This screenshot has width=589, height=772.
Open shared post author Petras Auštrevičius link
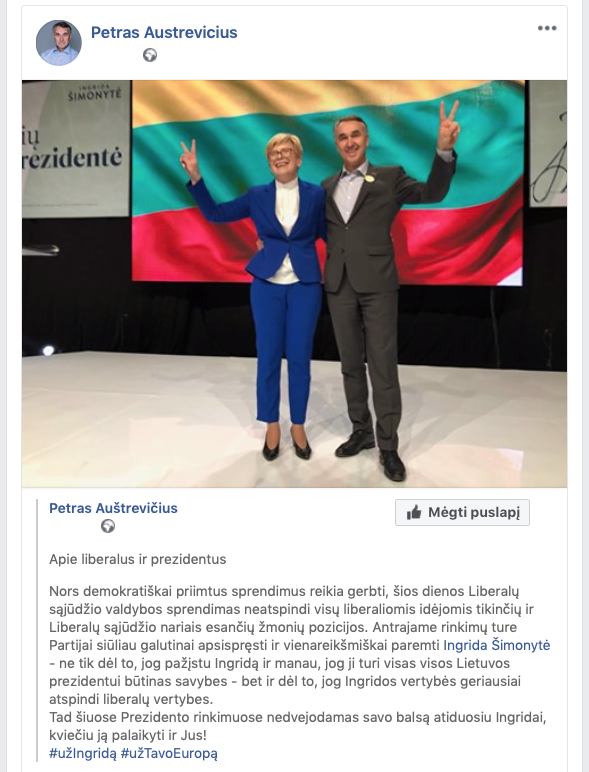pyautogui.click(x=113, y=508)
